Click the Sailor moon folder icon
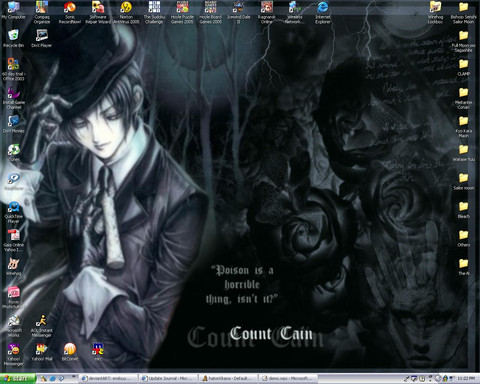This screenshot has height=384, width=480. [463, 182]
